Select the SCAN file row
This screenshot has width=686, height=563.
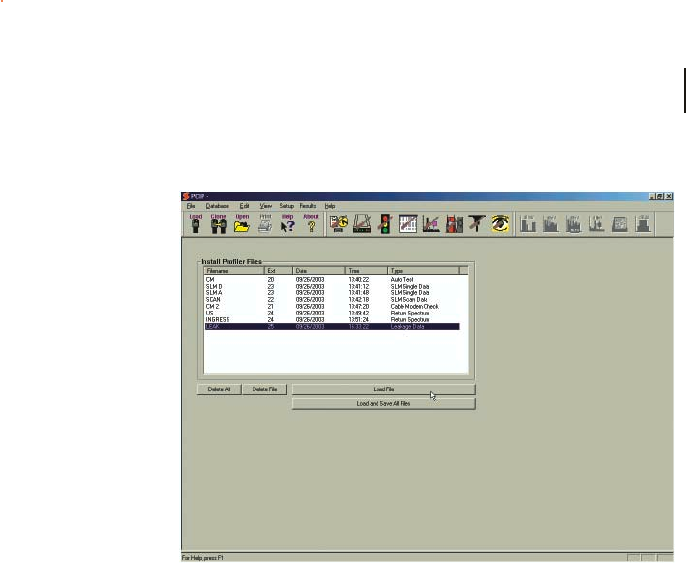[x=332, y=300]
